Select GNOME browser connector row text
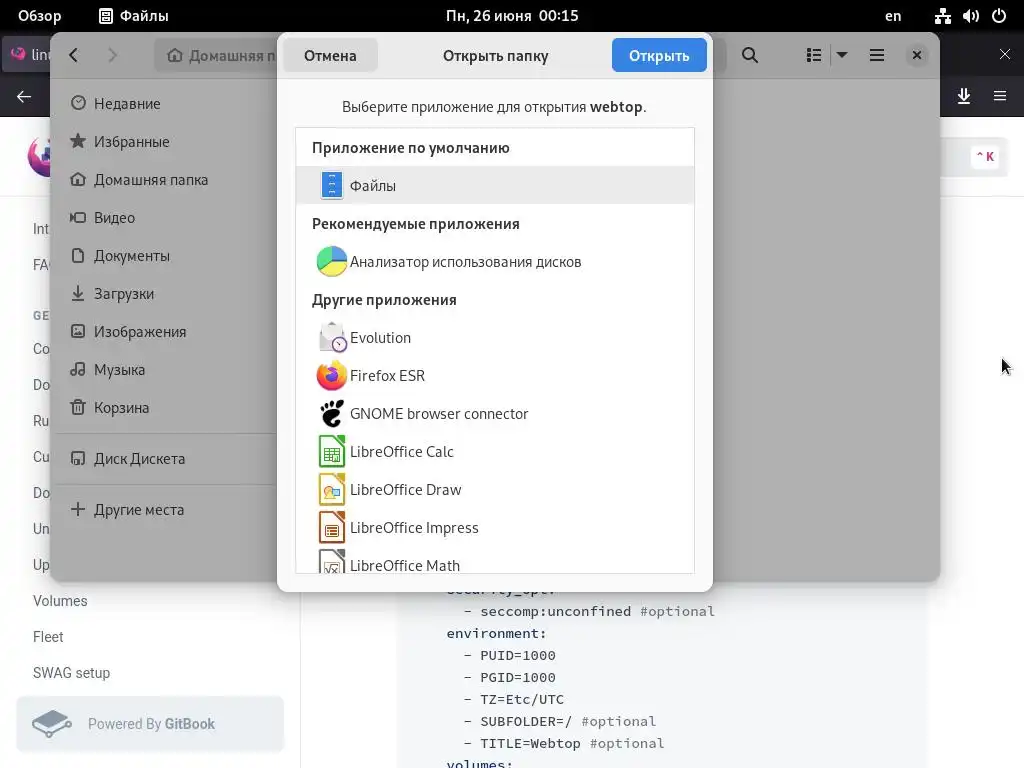Screen dimensions: 1024x768 (439, 413)
